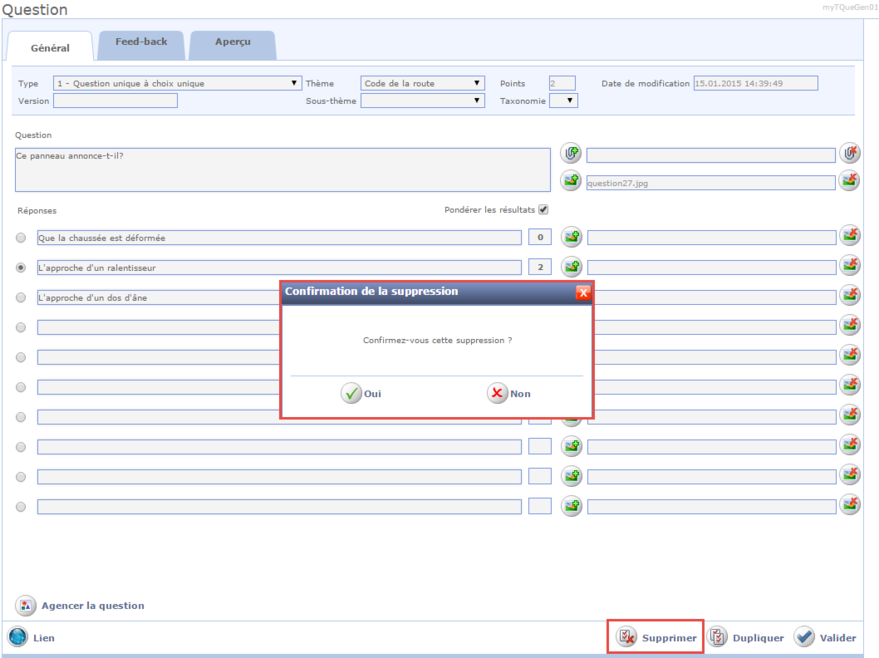Toggle Pondérer les résultats checkbox
Viewport: 879px width, 658px height.
tap(543, 210)
